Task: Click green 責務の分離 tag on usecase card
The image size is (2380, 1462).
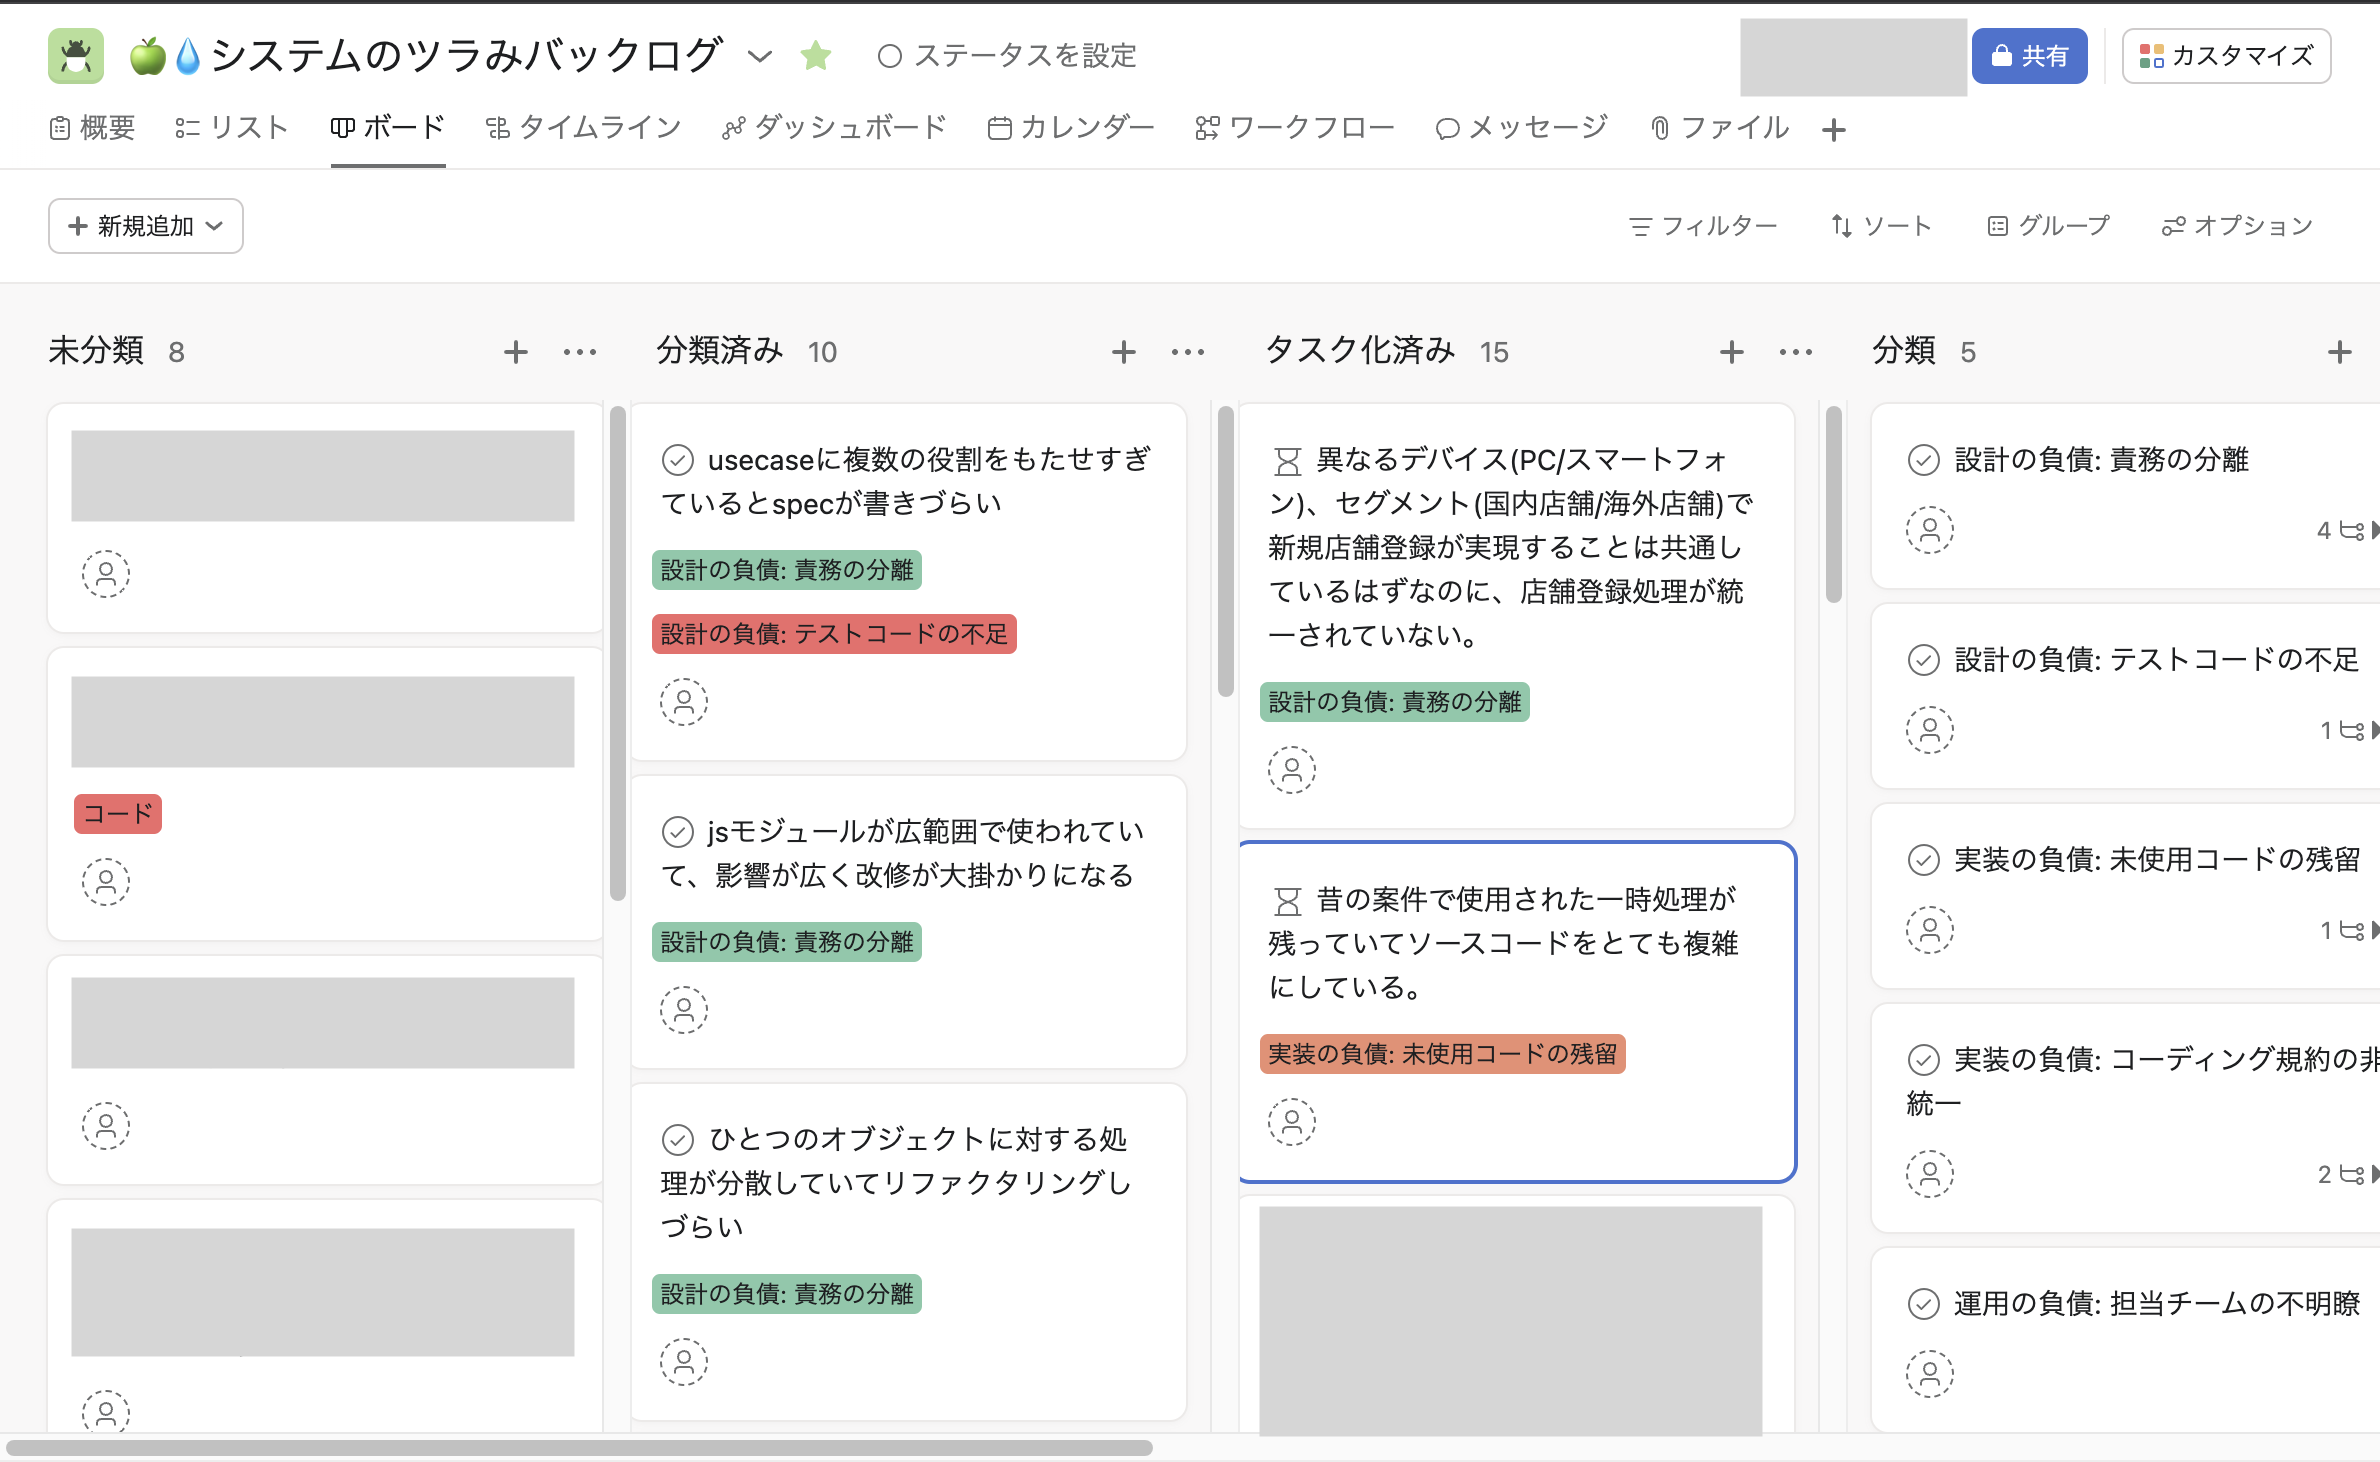Action: [x=787, y=570]
